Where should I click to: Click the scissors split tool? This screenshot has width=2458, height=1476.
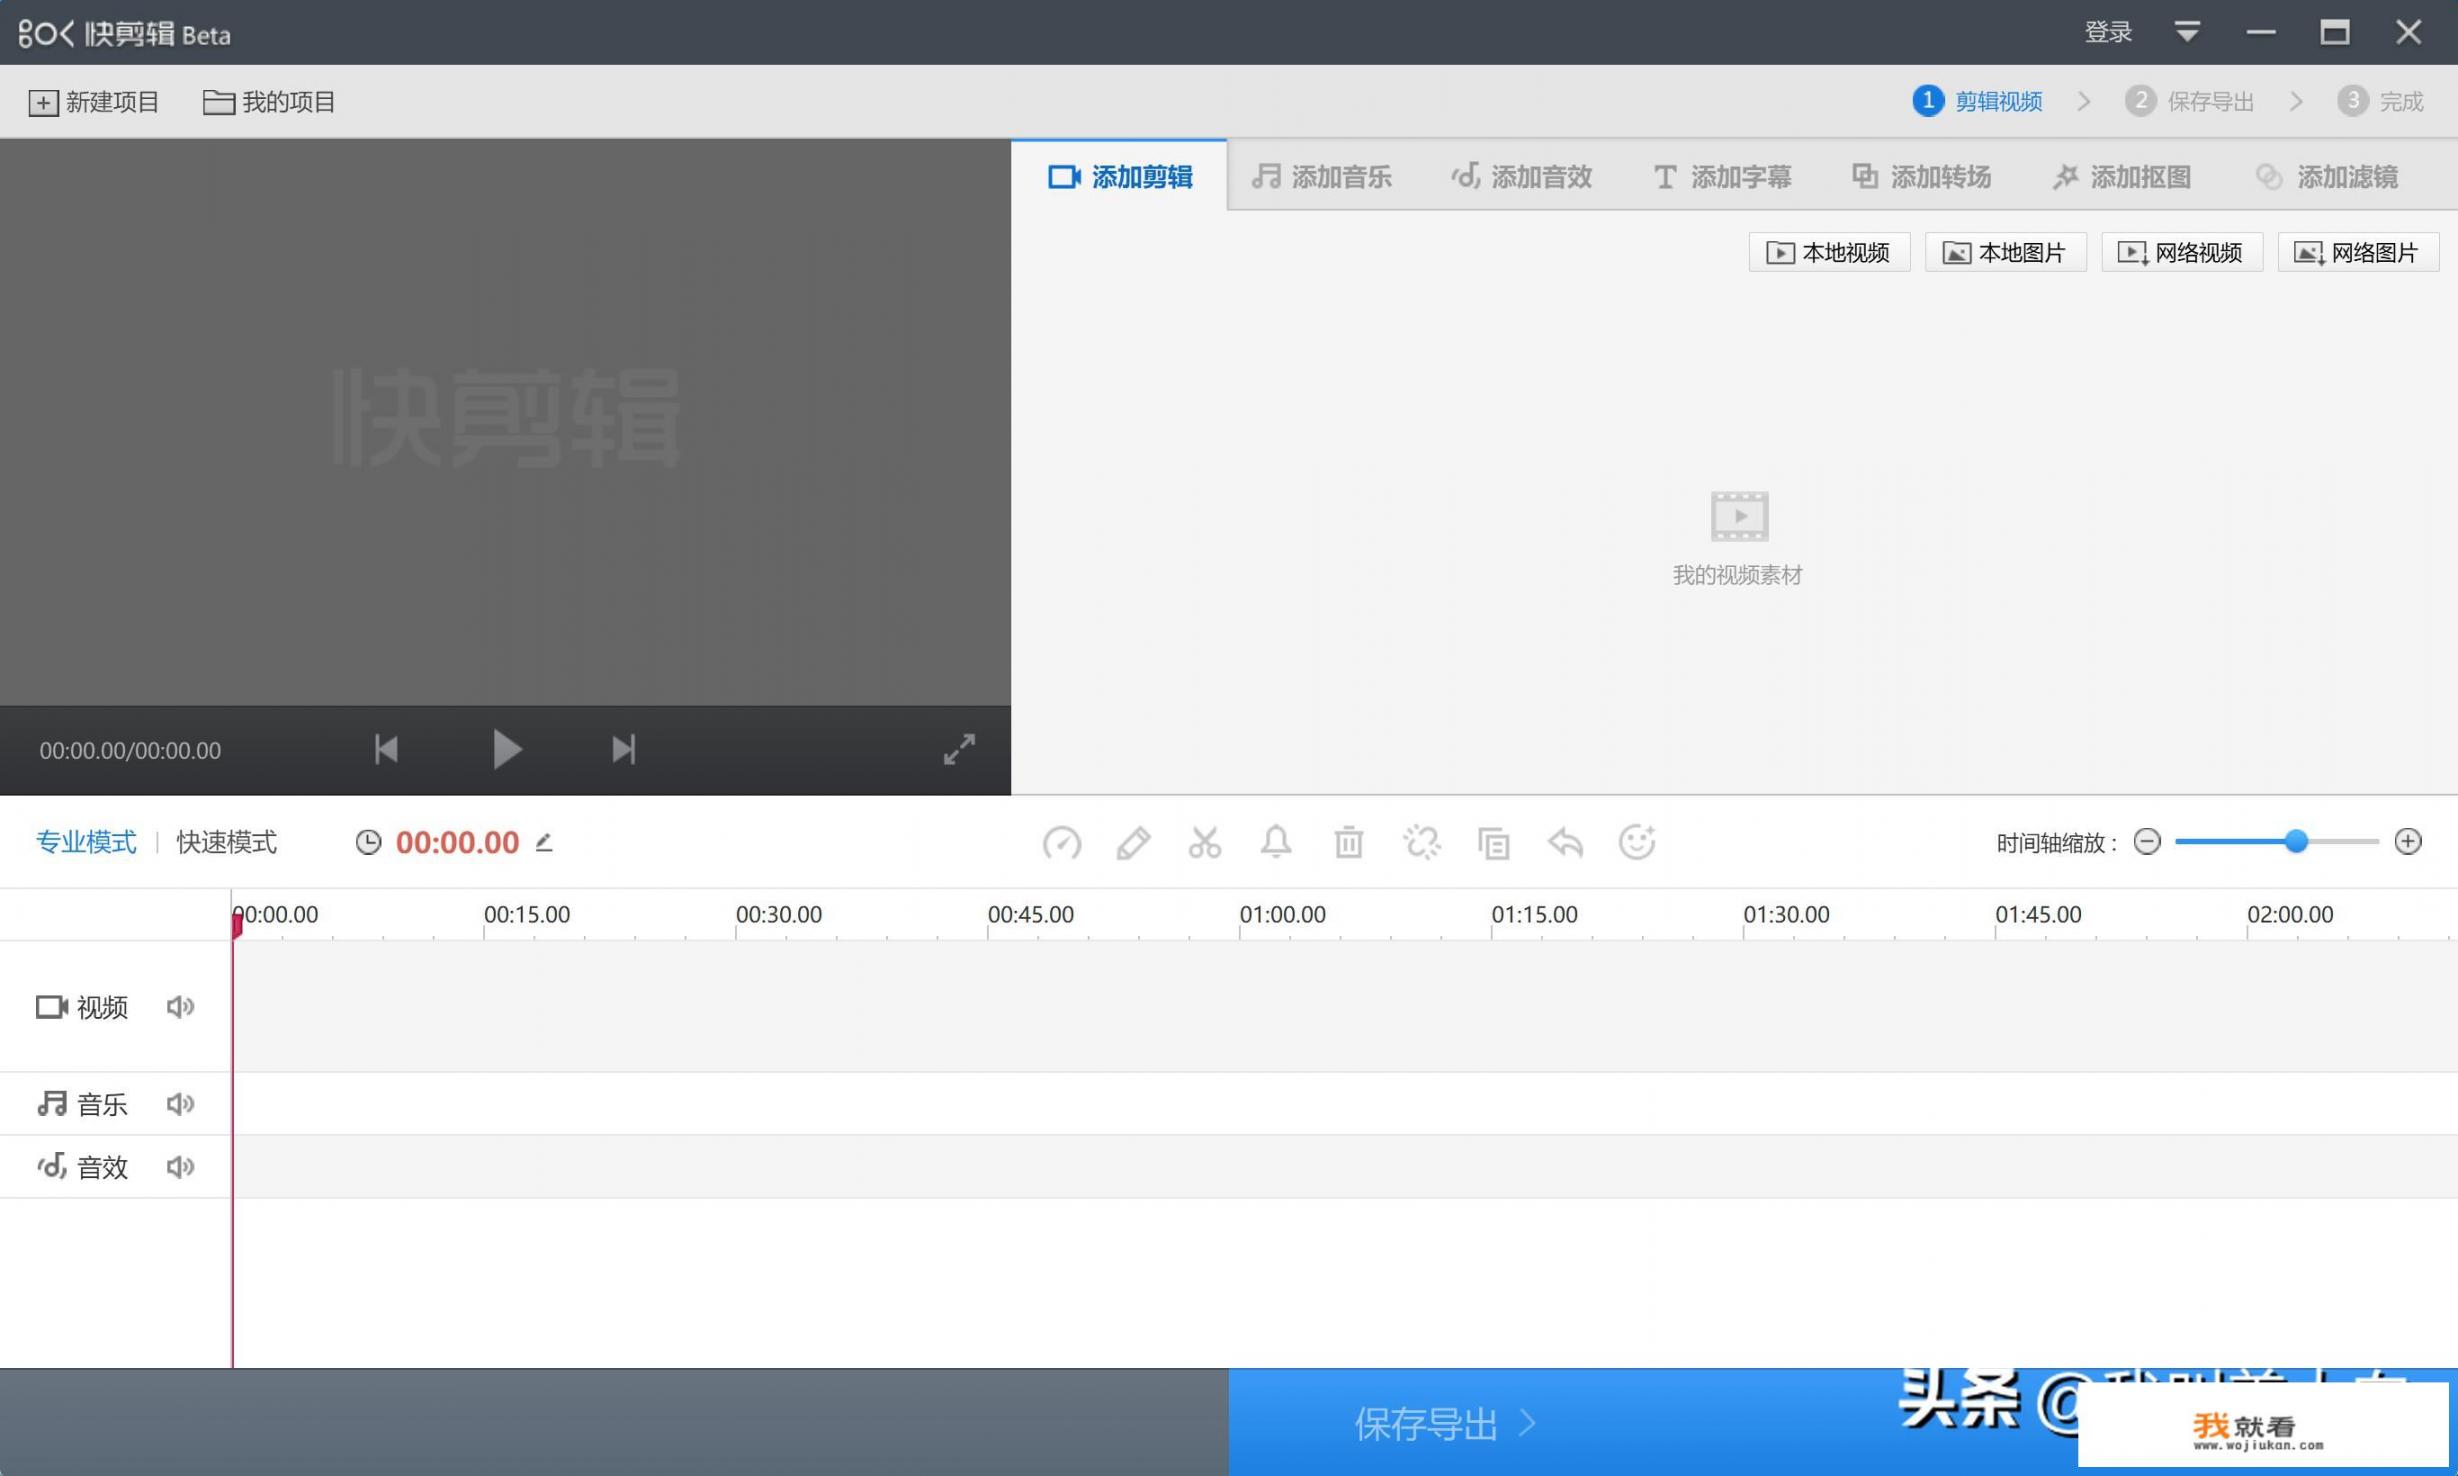(x=1205, y=843)
